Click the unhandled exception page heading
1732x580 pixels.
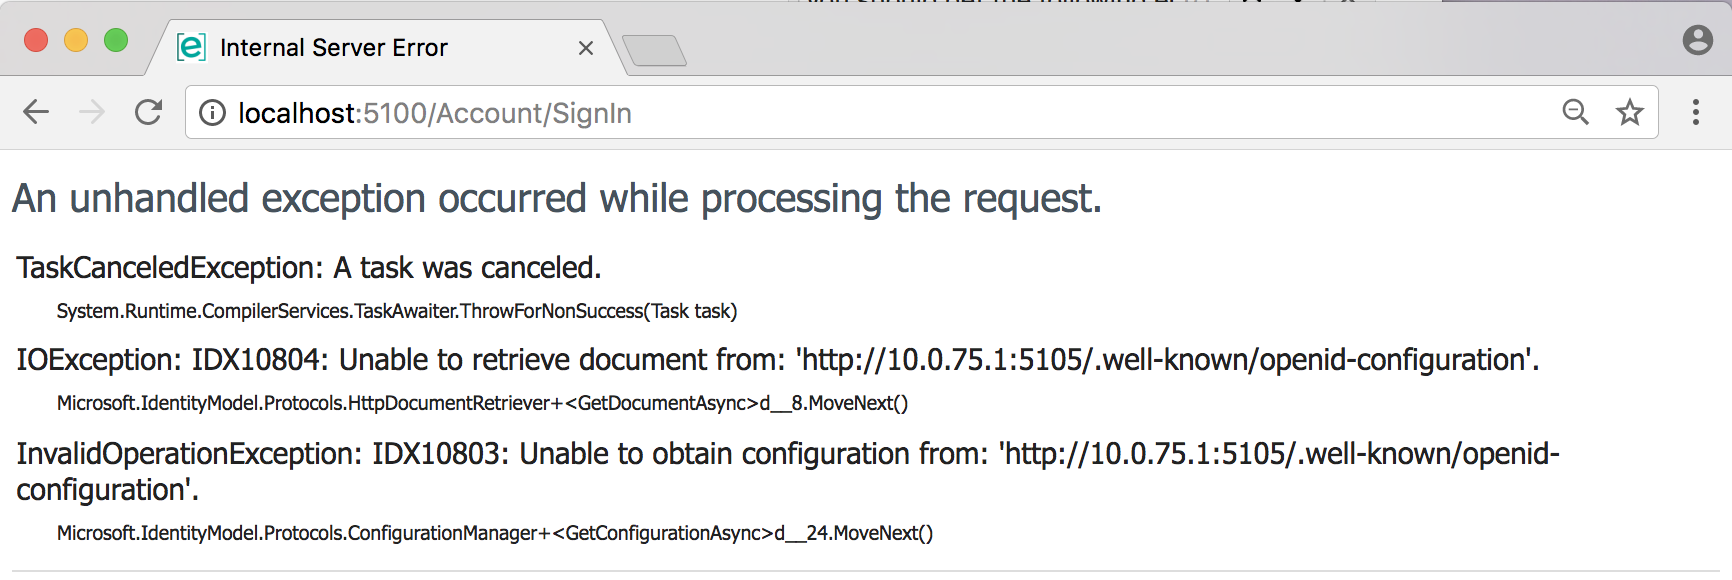click(x=556, y=199)
